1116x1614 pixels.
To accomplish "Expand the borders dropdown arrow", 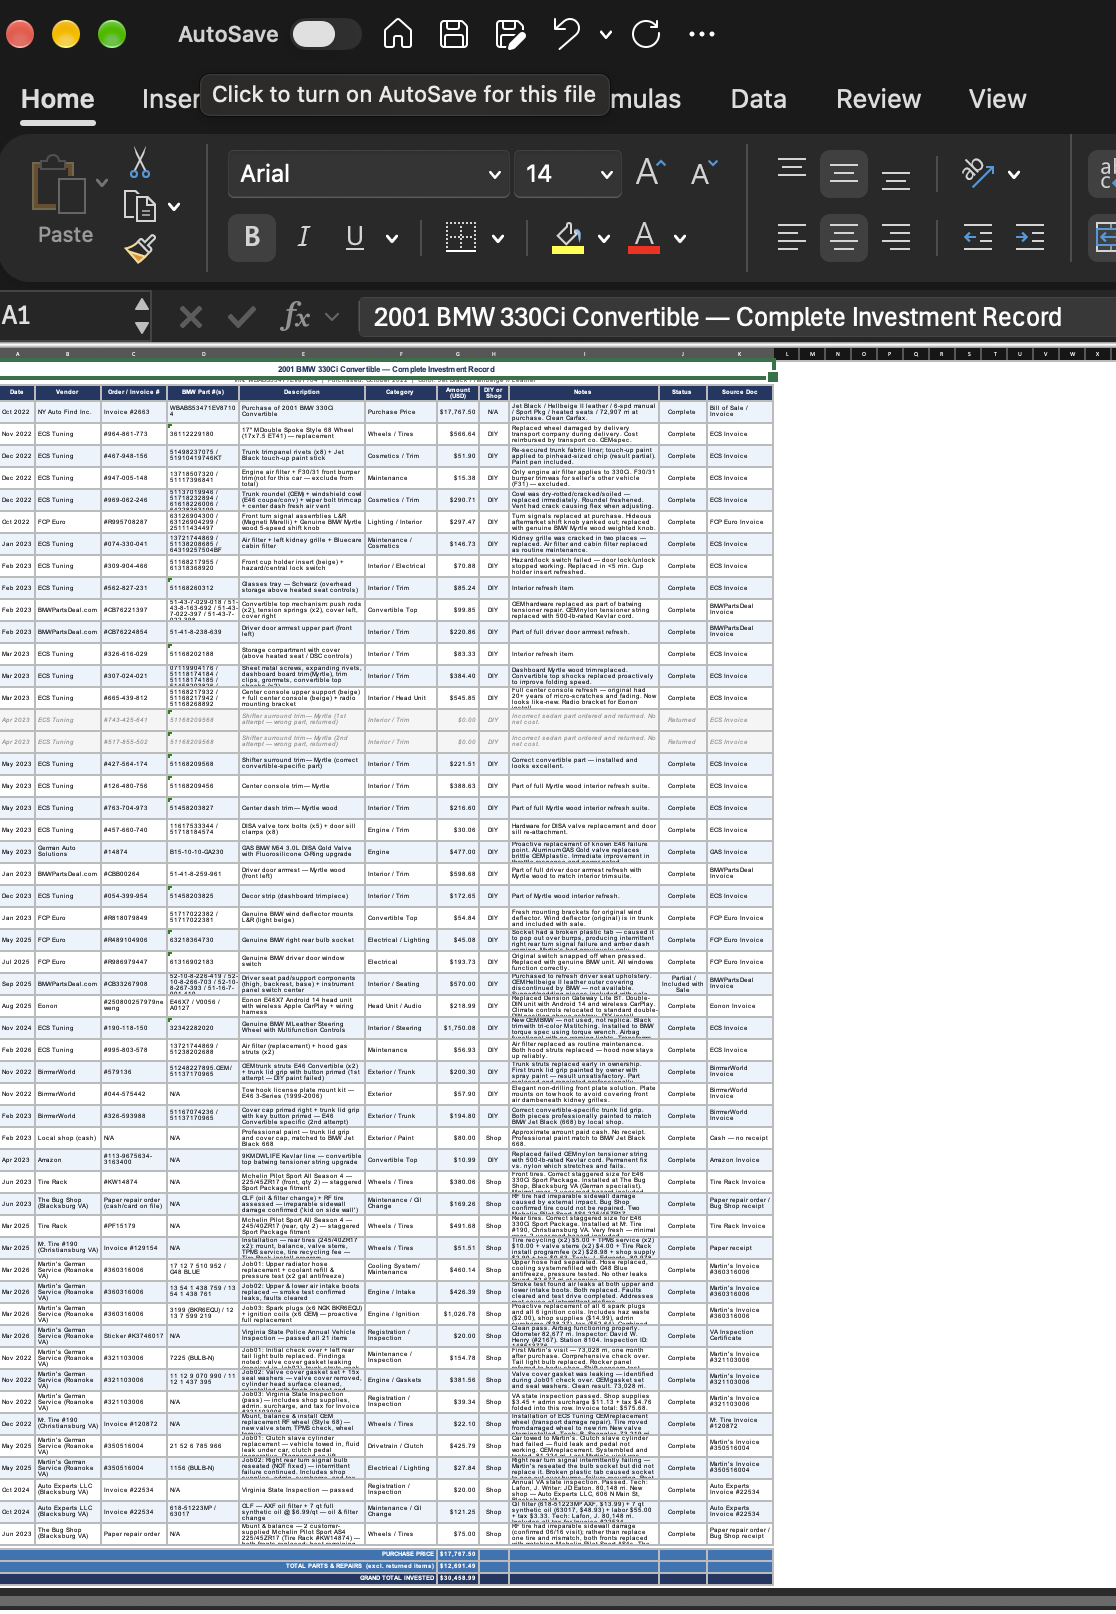I will pos(498,238).
